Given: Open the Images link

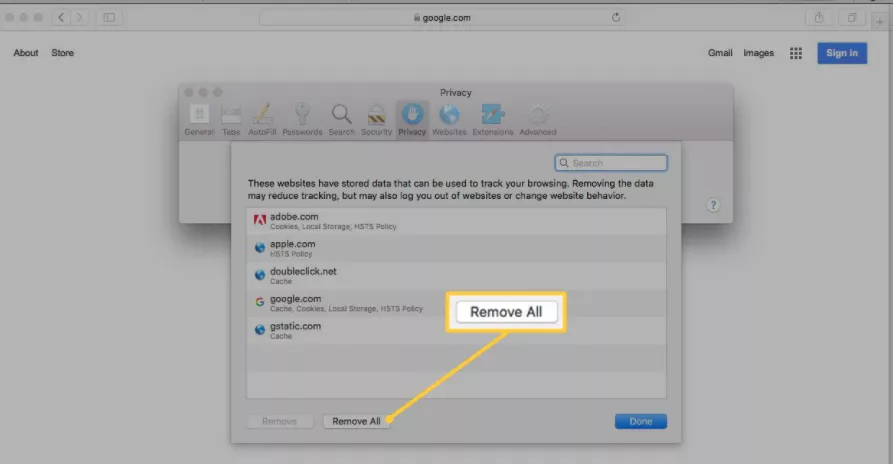Looking at the screenshot, I should [x=758, y=53].
